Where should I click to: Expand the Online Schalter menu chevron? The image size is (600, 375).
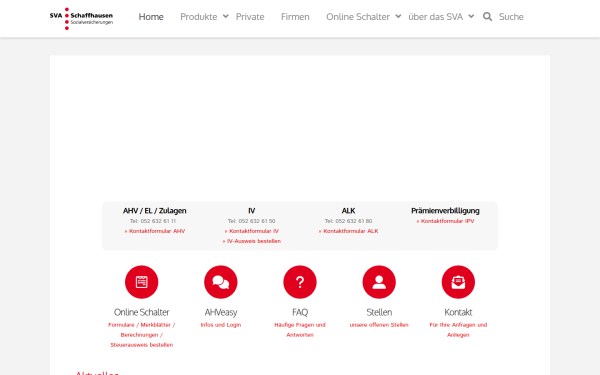point(398,16)
